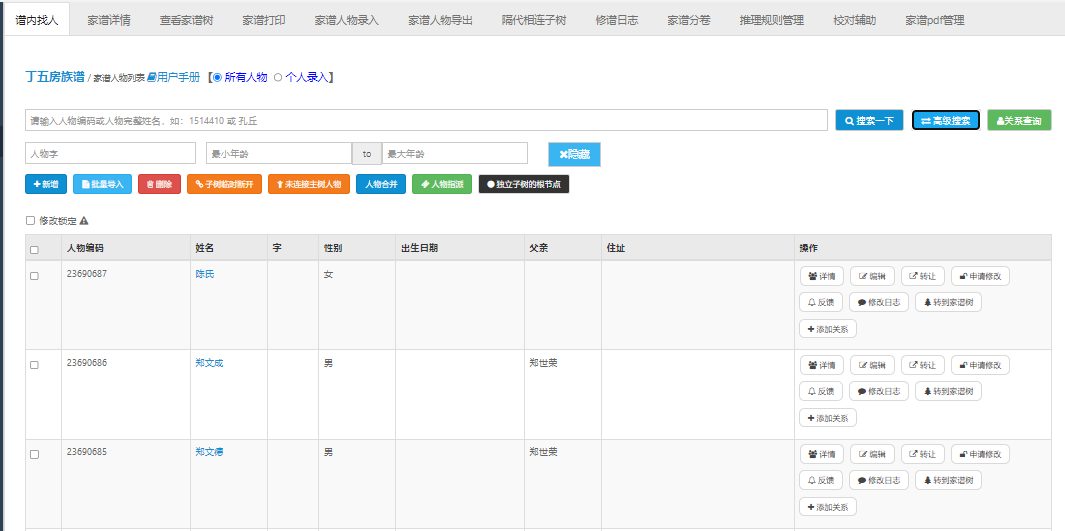Click the 人物字 input field
Viewport: 1065px width, 531px height.
[x=110, y=153]
